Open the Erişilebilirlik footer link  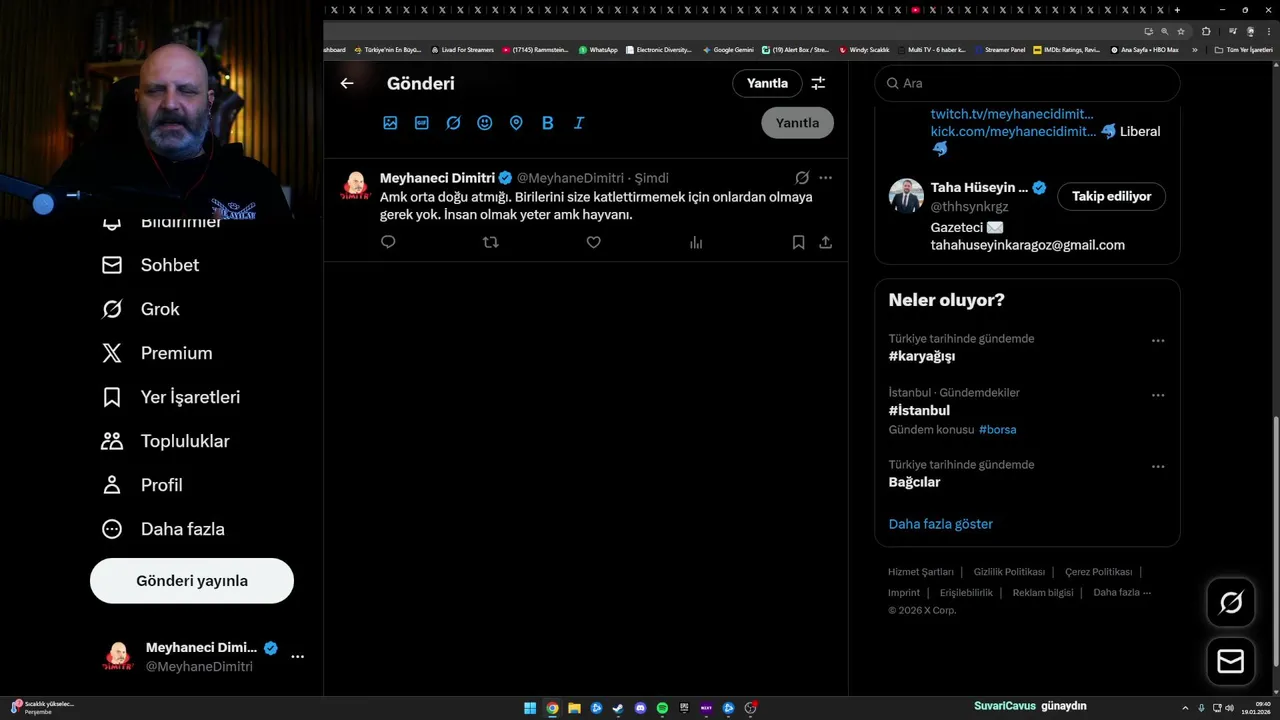pos(966,593)
